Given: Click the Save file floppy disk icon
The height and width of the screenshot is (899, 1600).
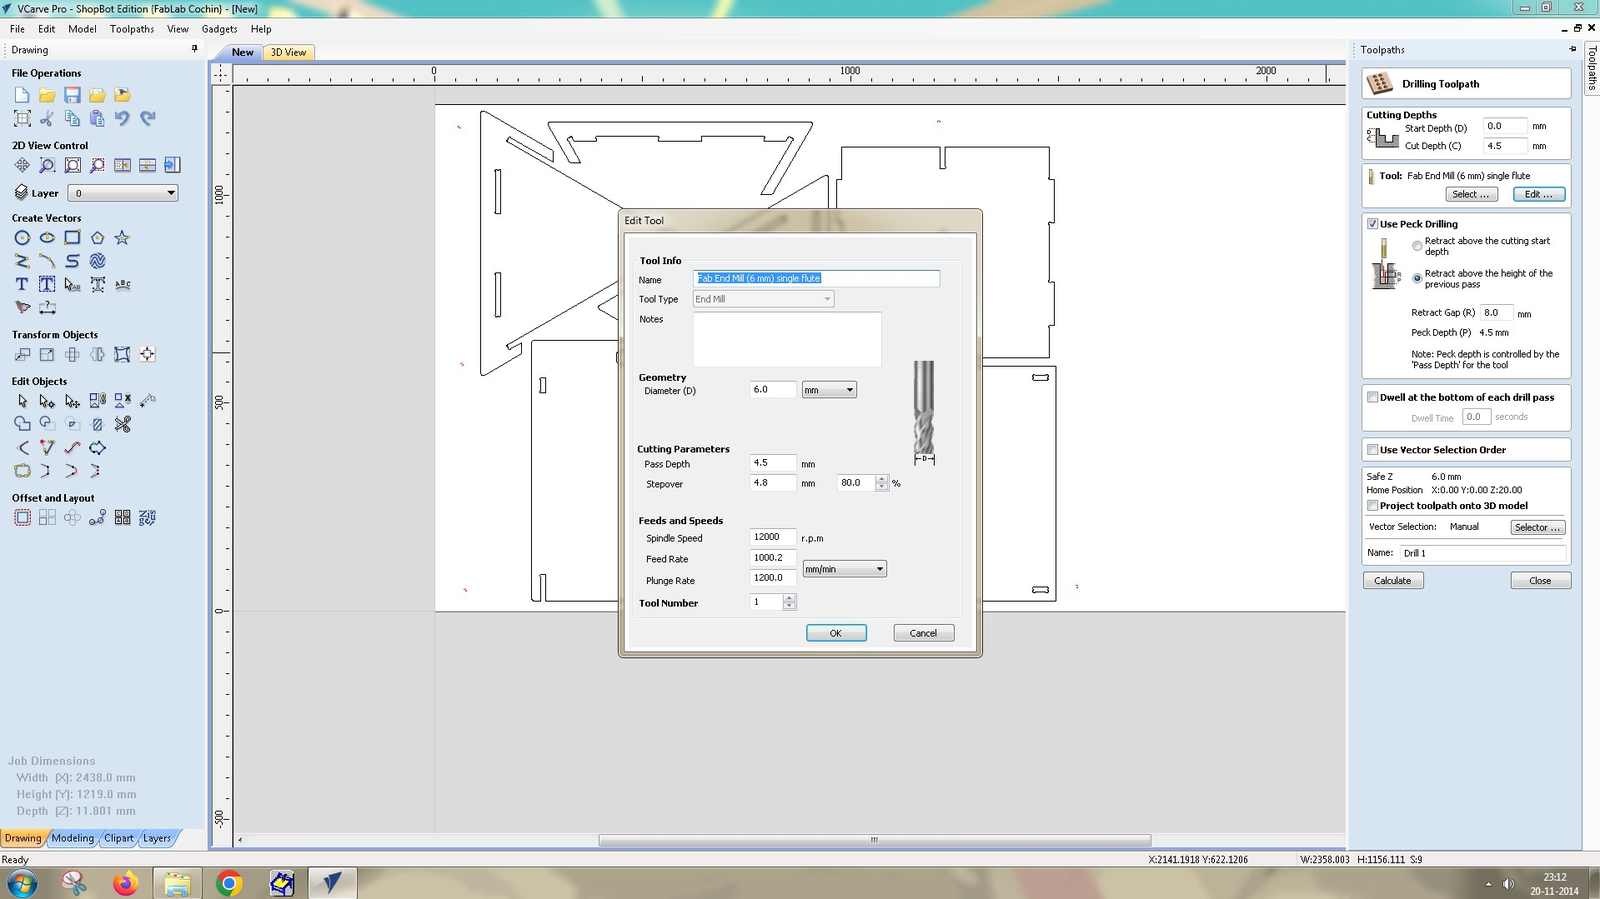Looking at the screenshot, I should [72, 95].
